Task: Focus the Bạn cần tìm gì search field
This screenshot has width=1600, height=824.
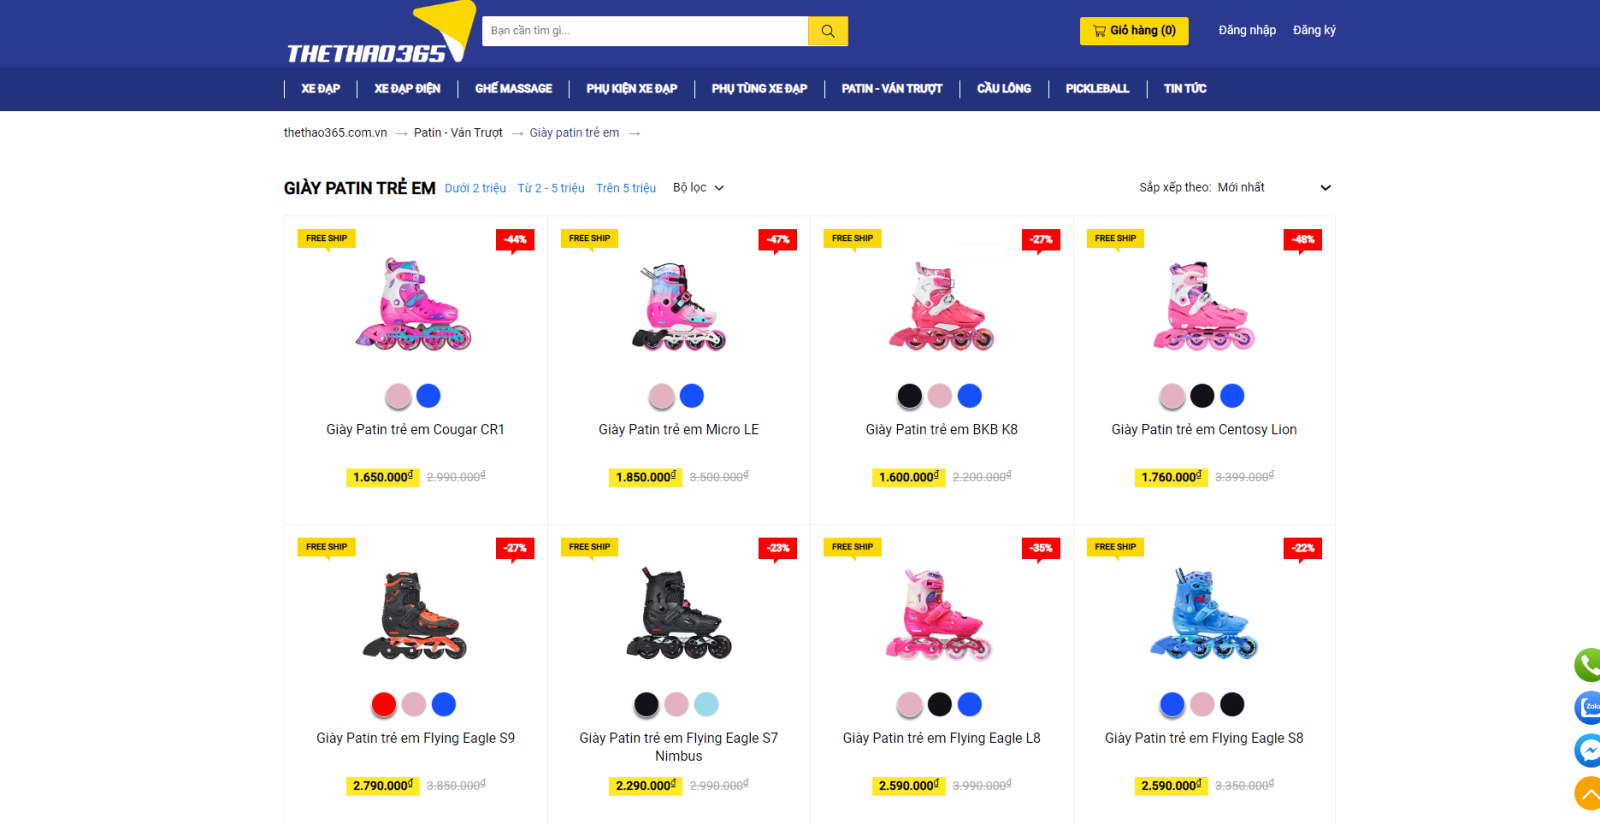Action: [x=645, y=31]
